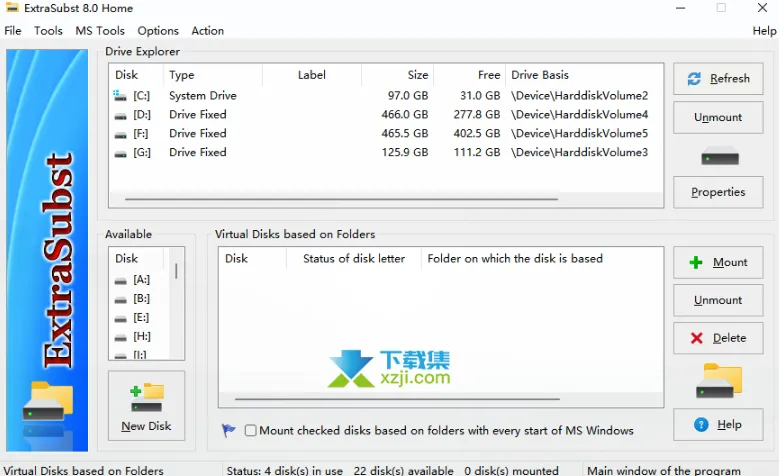This screenshot has width=779, height=476.
Task: Select available disk letter A:
Action: 140,280
